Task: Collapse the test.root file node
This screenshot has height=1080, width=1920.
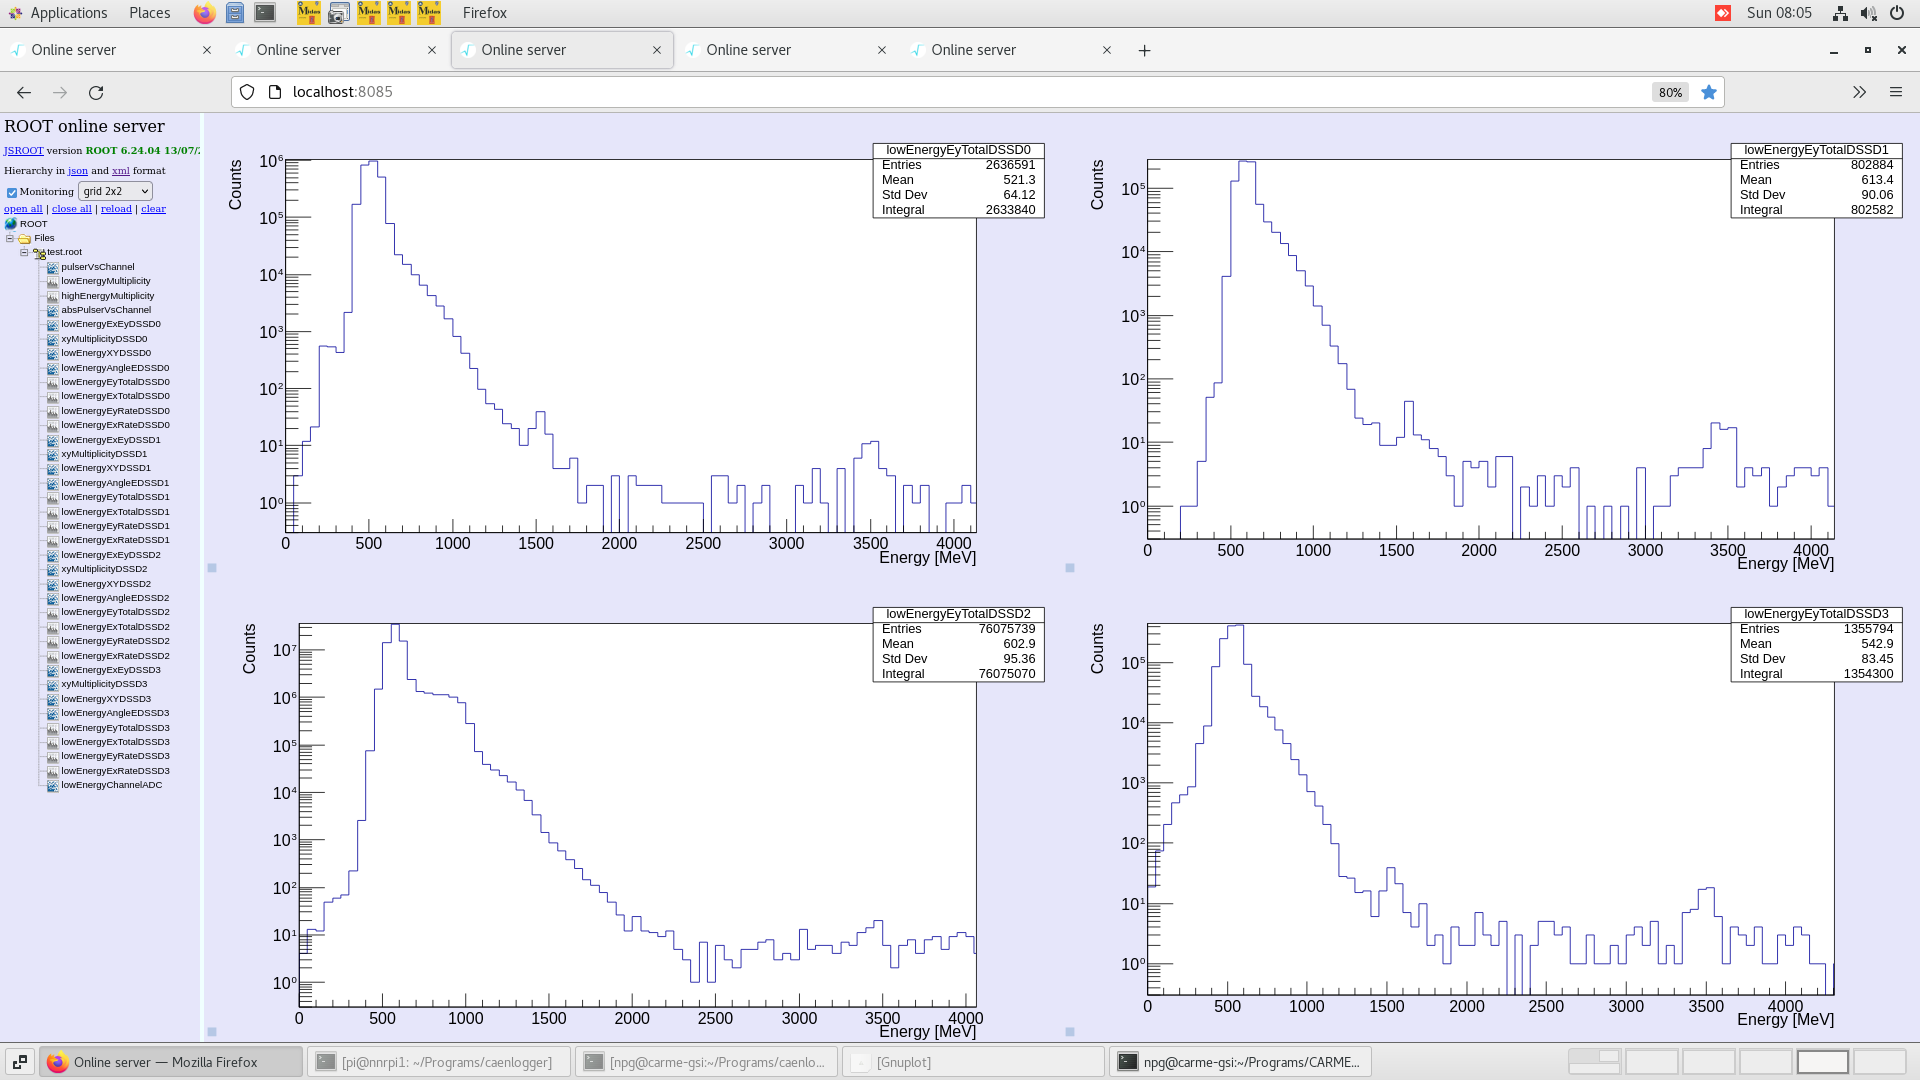Action: tap(24, 252)
